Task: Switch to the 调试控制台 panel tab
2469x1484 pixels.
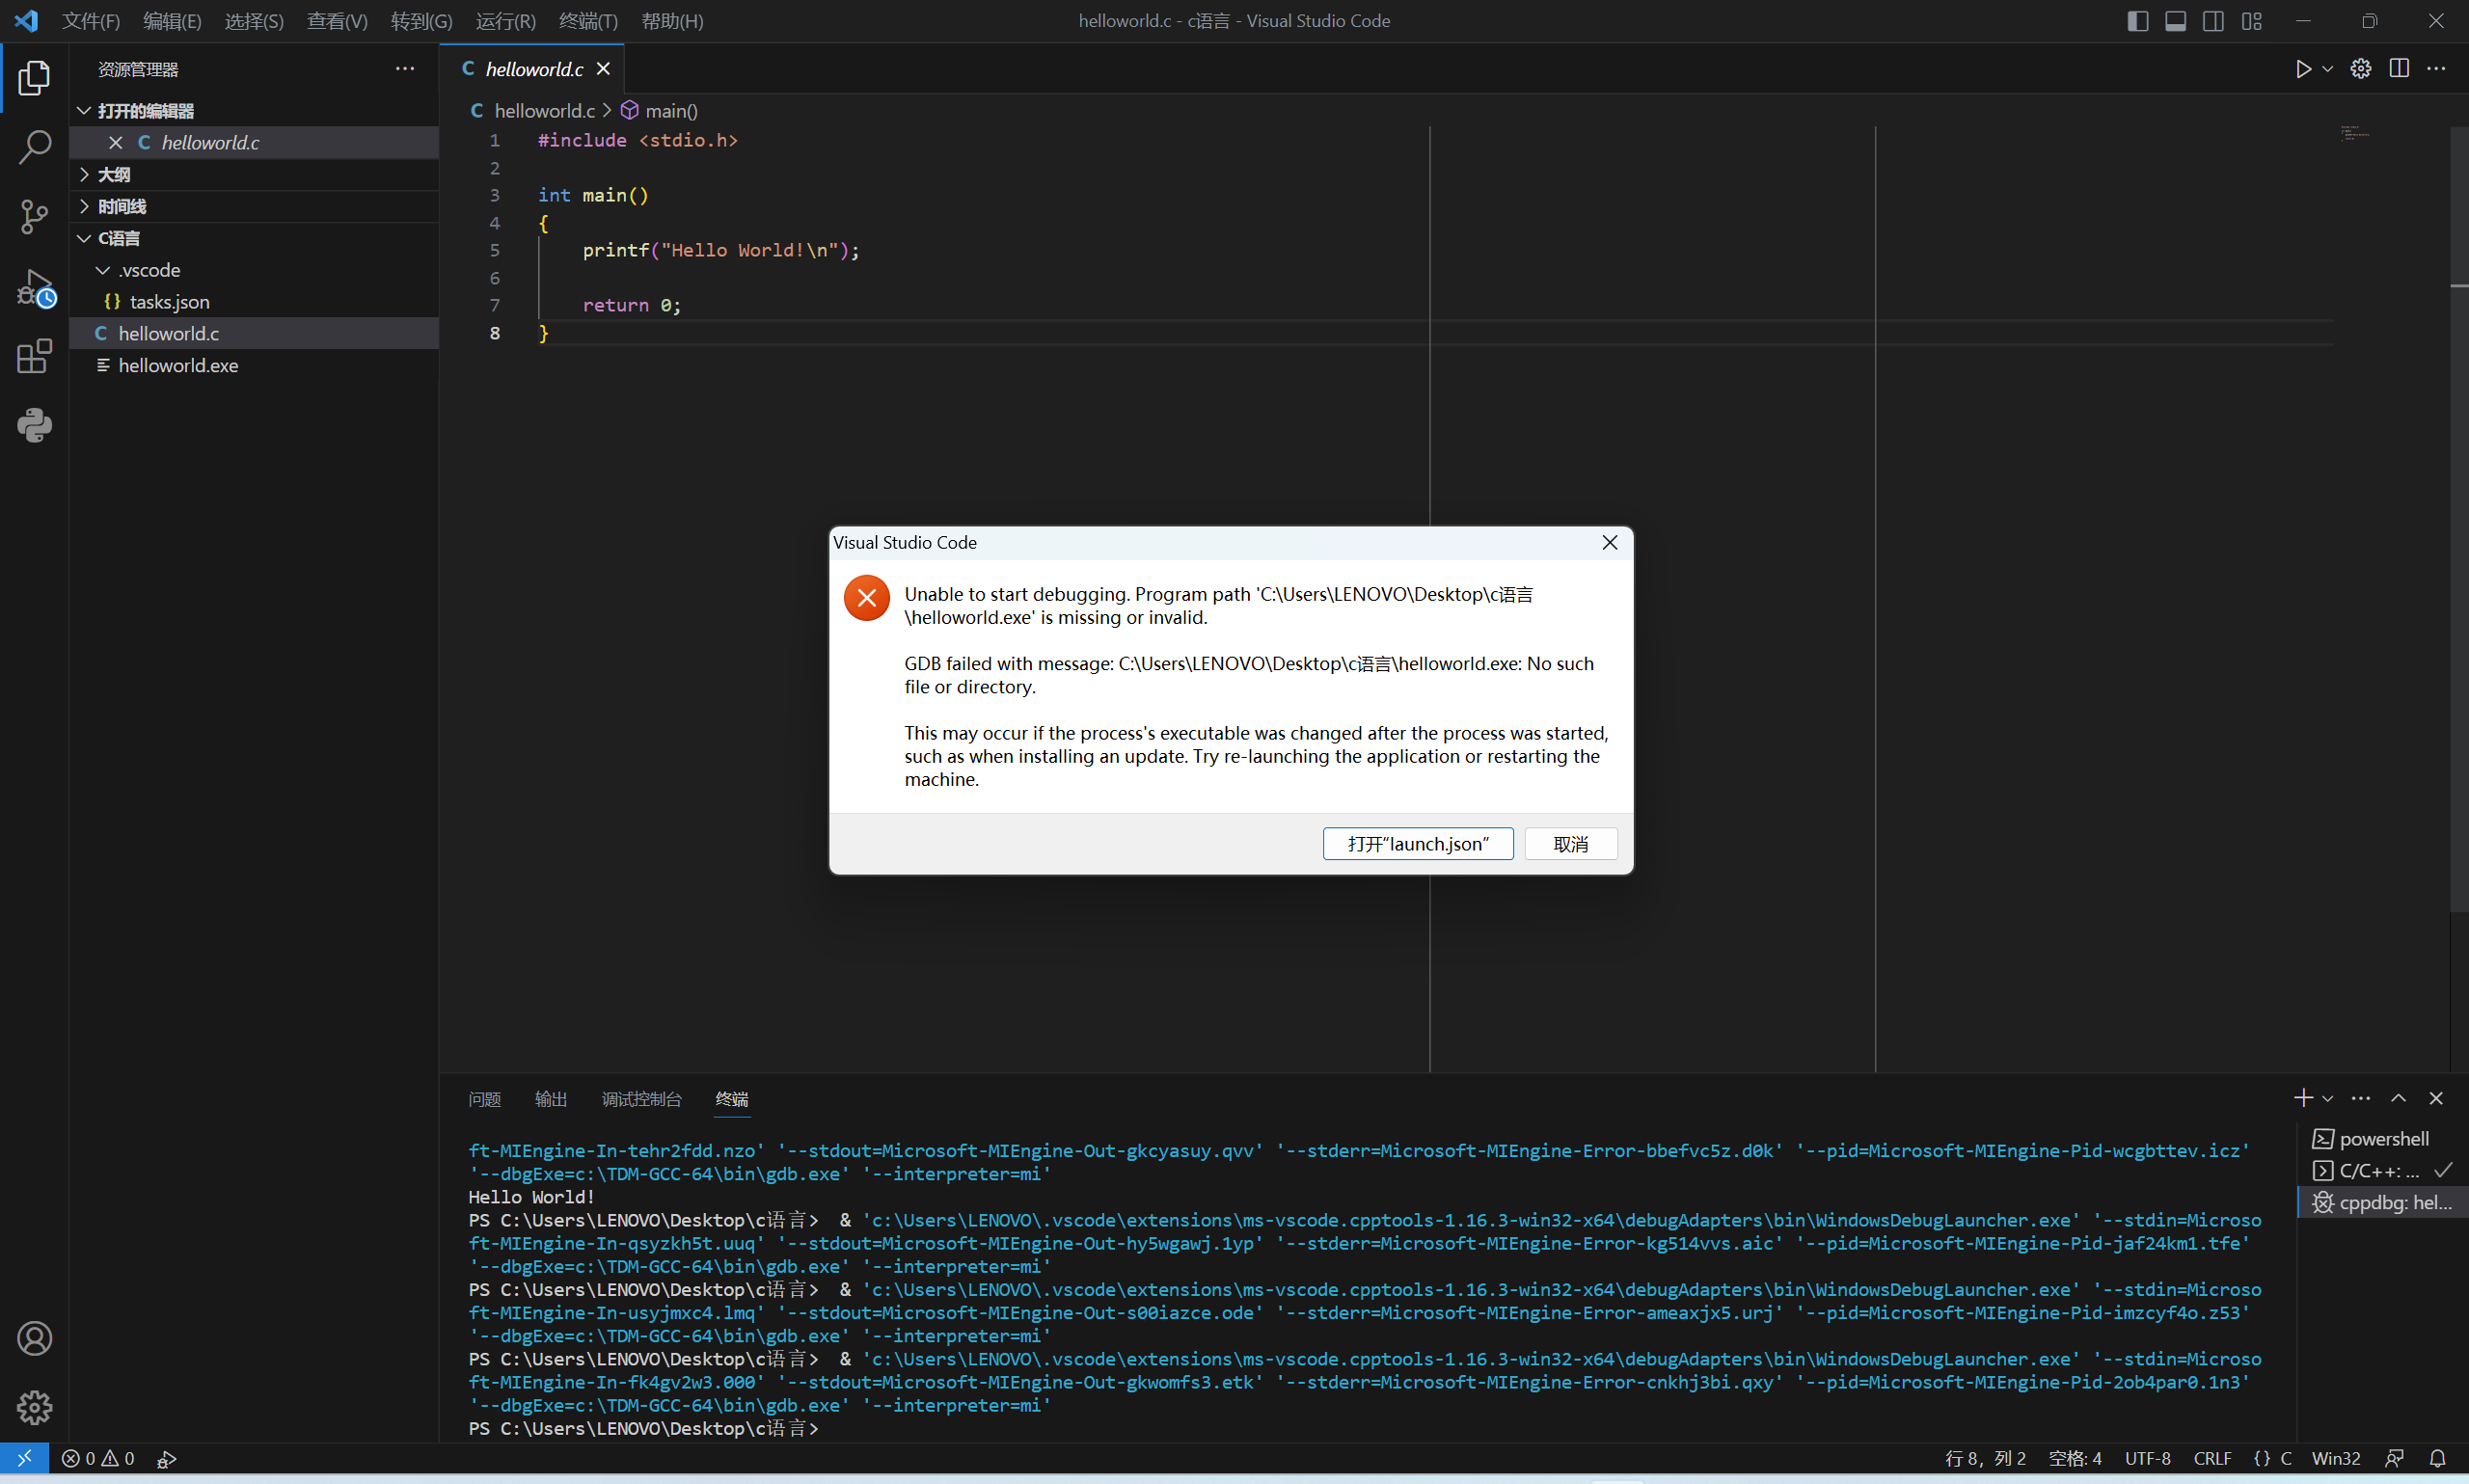Action: [x=641, y=1099]
